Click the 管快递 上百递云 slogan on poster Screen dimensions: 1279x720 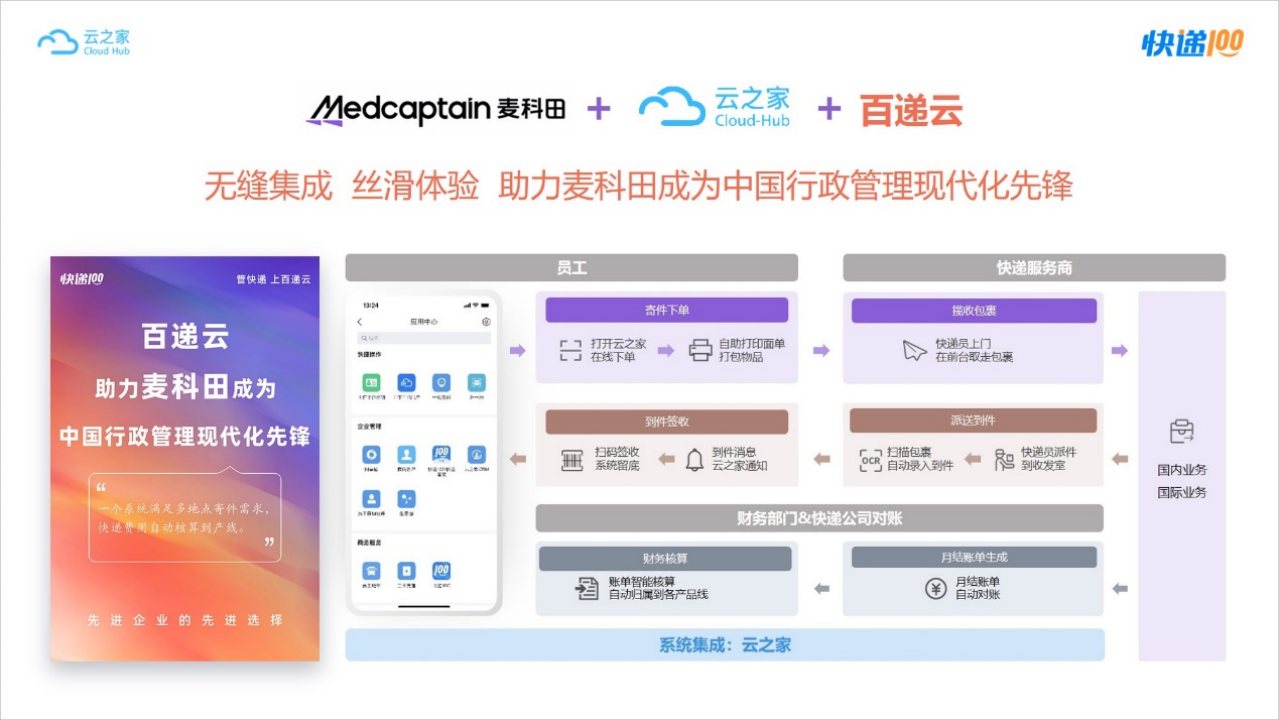pos(273,280)
